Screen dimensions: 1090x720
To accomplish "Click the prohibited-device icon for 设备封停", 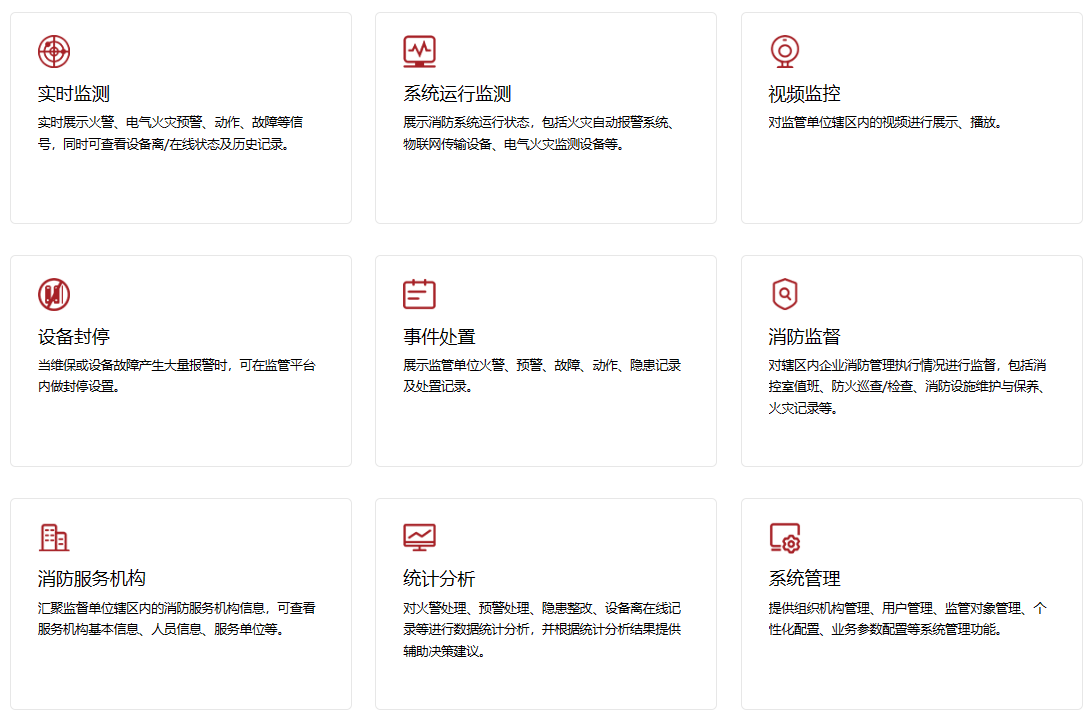I will 54,294.
